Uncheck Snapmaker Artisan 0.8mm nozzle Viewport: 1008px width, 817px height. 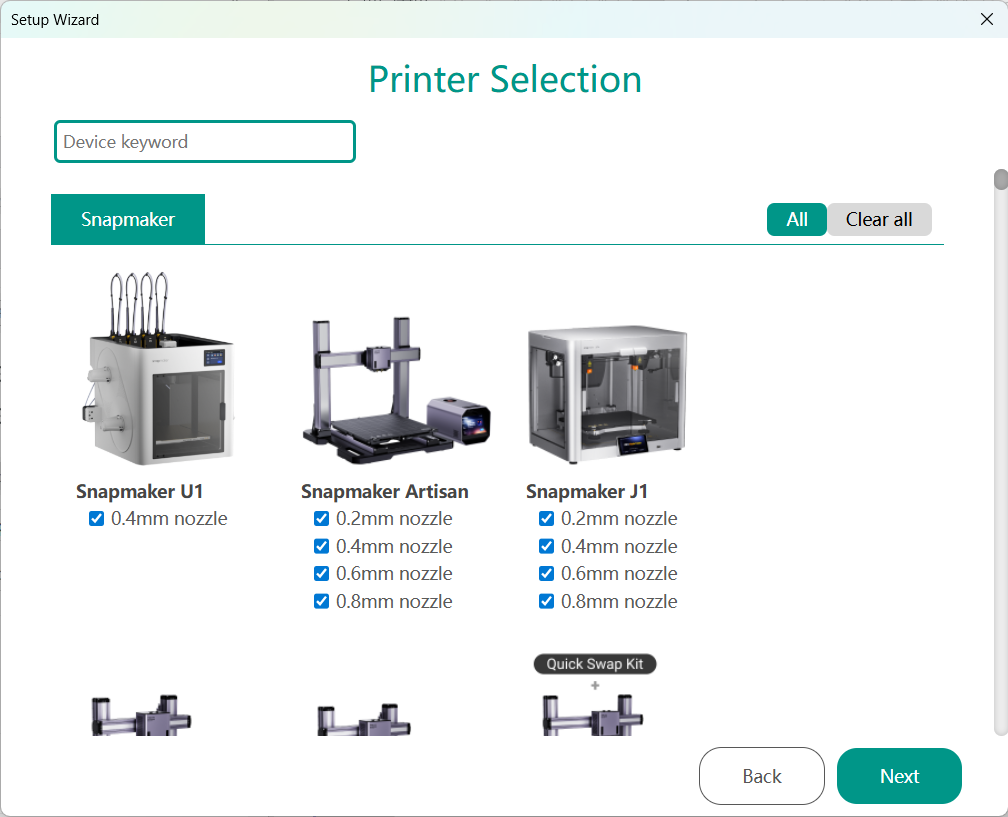322,602
